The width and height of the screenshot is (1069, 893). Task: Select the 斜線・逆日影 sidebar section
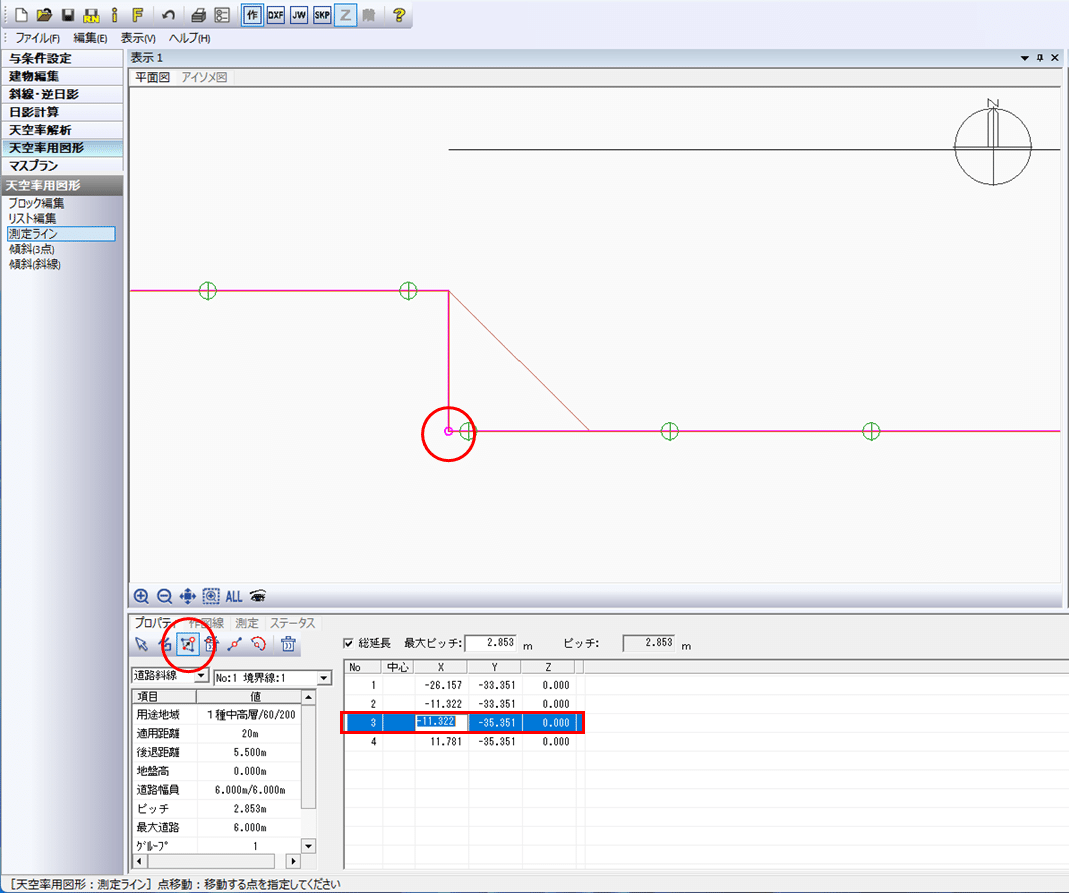click(62, 94)
